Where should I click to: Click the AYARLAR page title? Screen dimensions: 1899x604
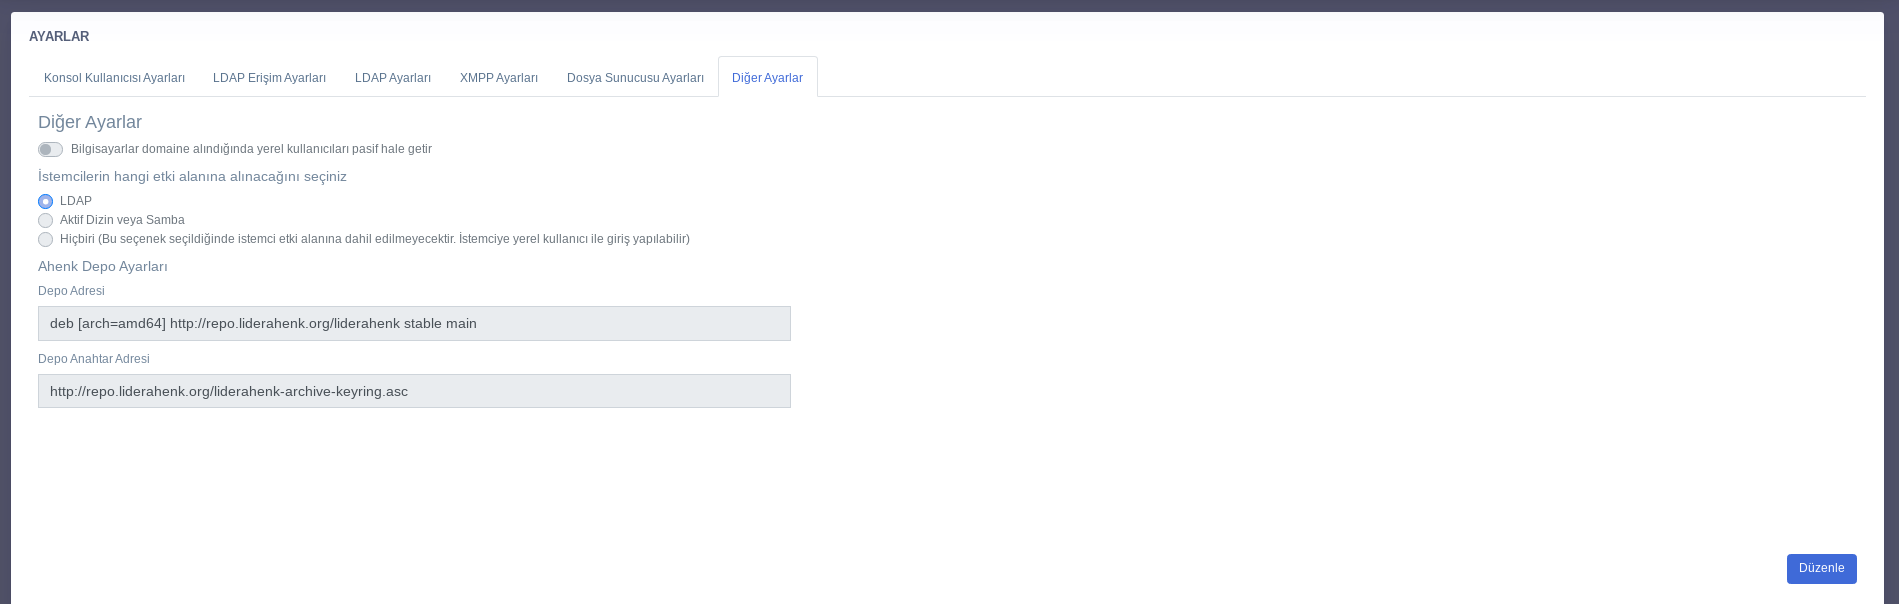[x=59, y=37]
